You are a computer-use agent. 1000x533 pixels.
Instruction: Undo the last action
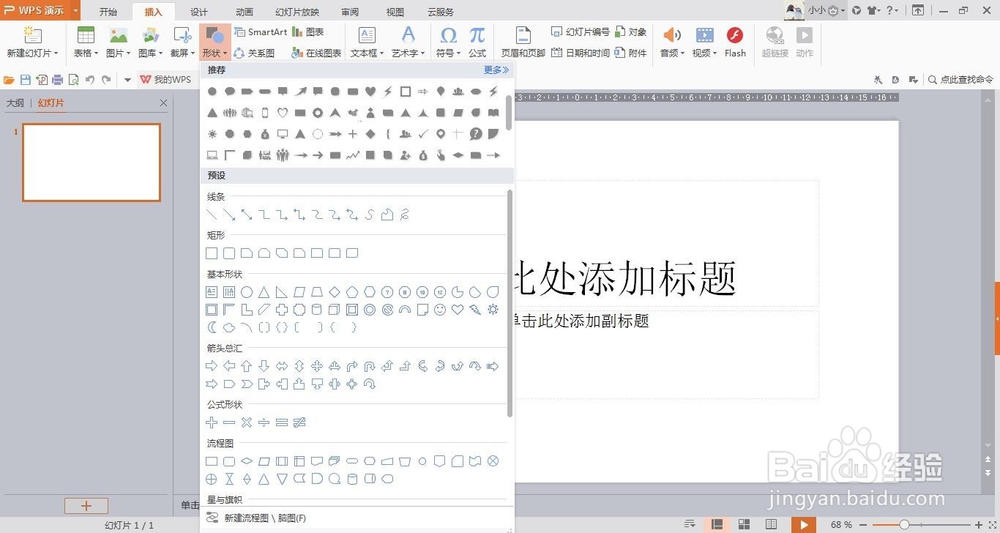click(x=90, y=80)
